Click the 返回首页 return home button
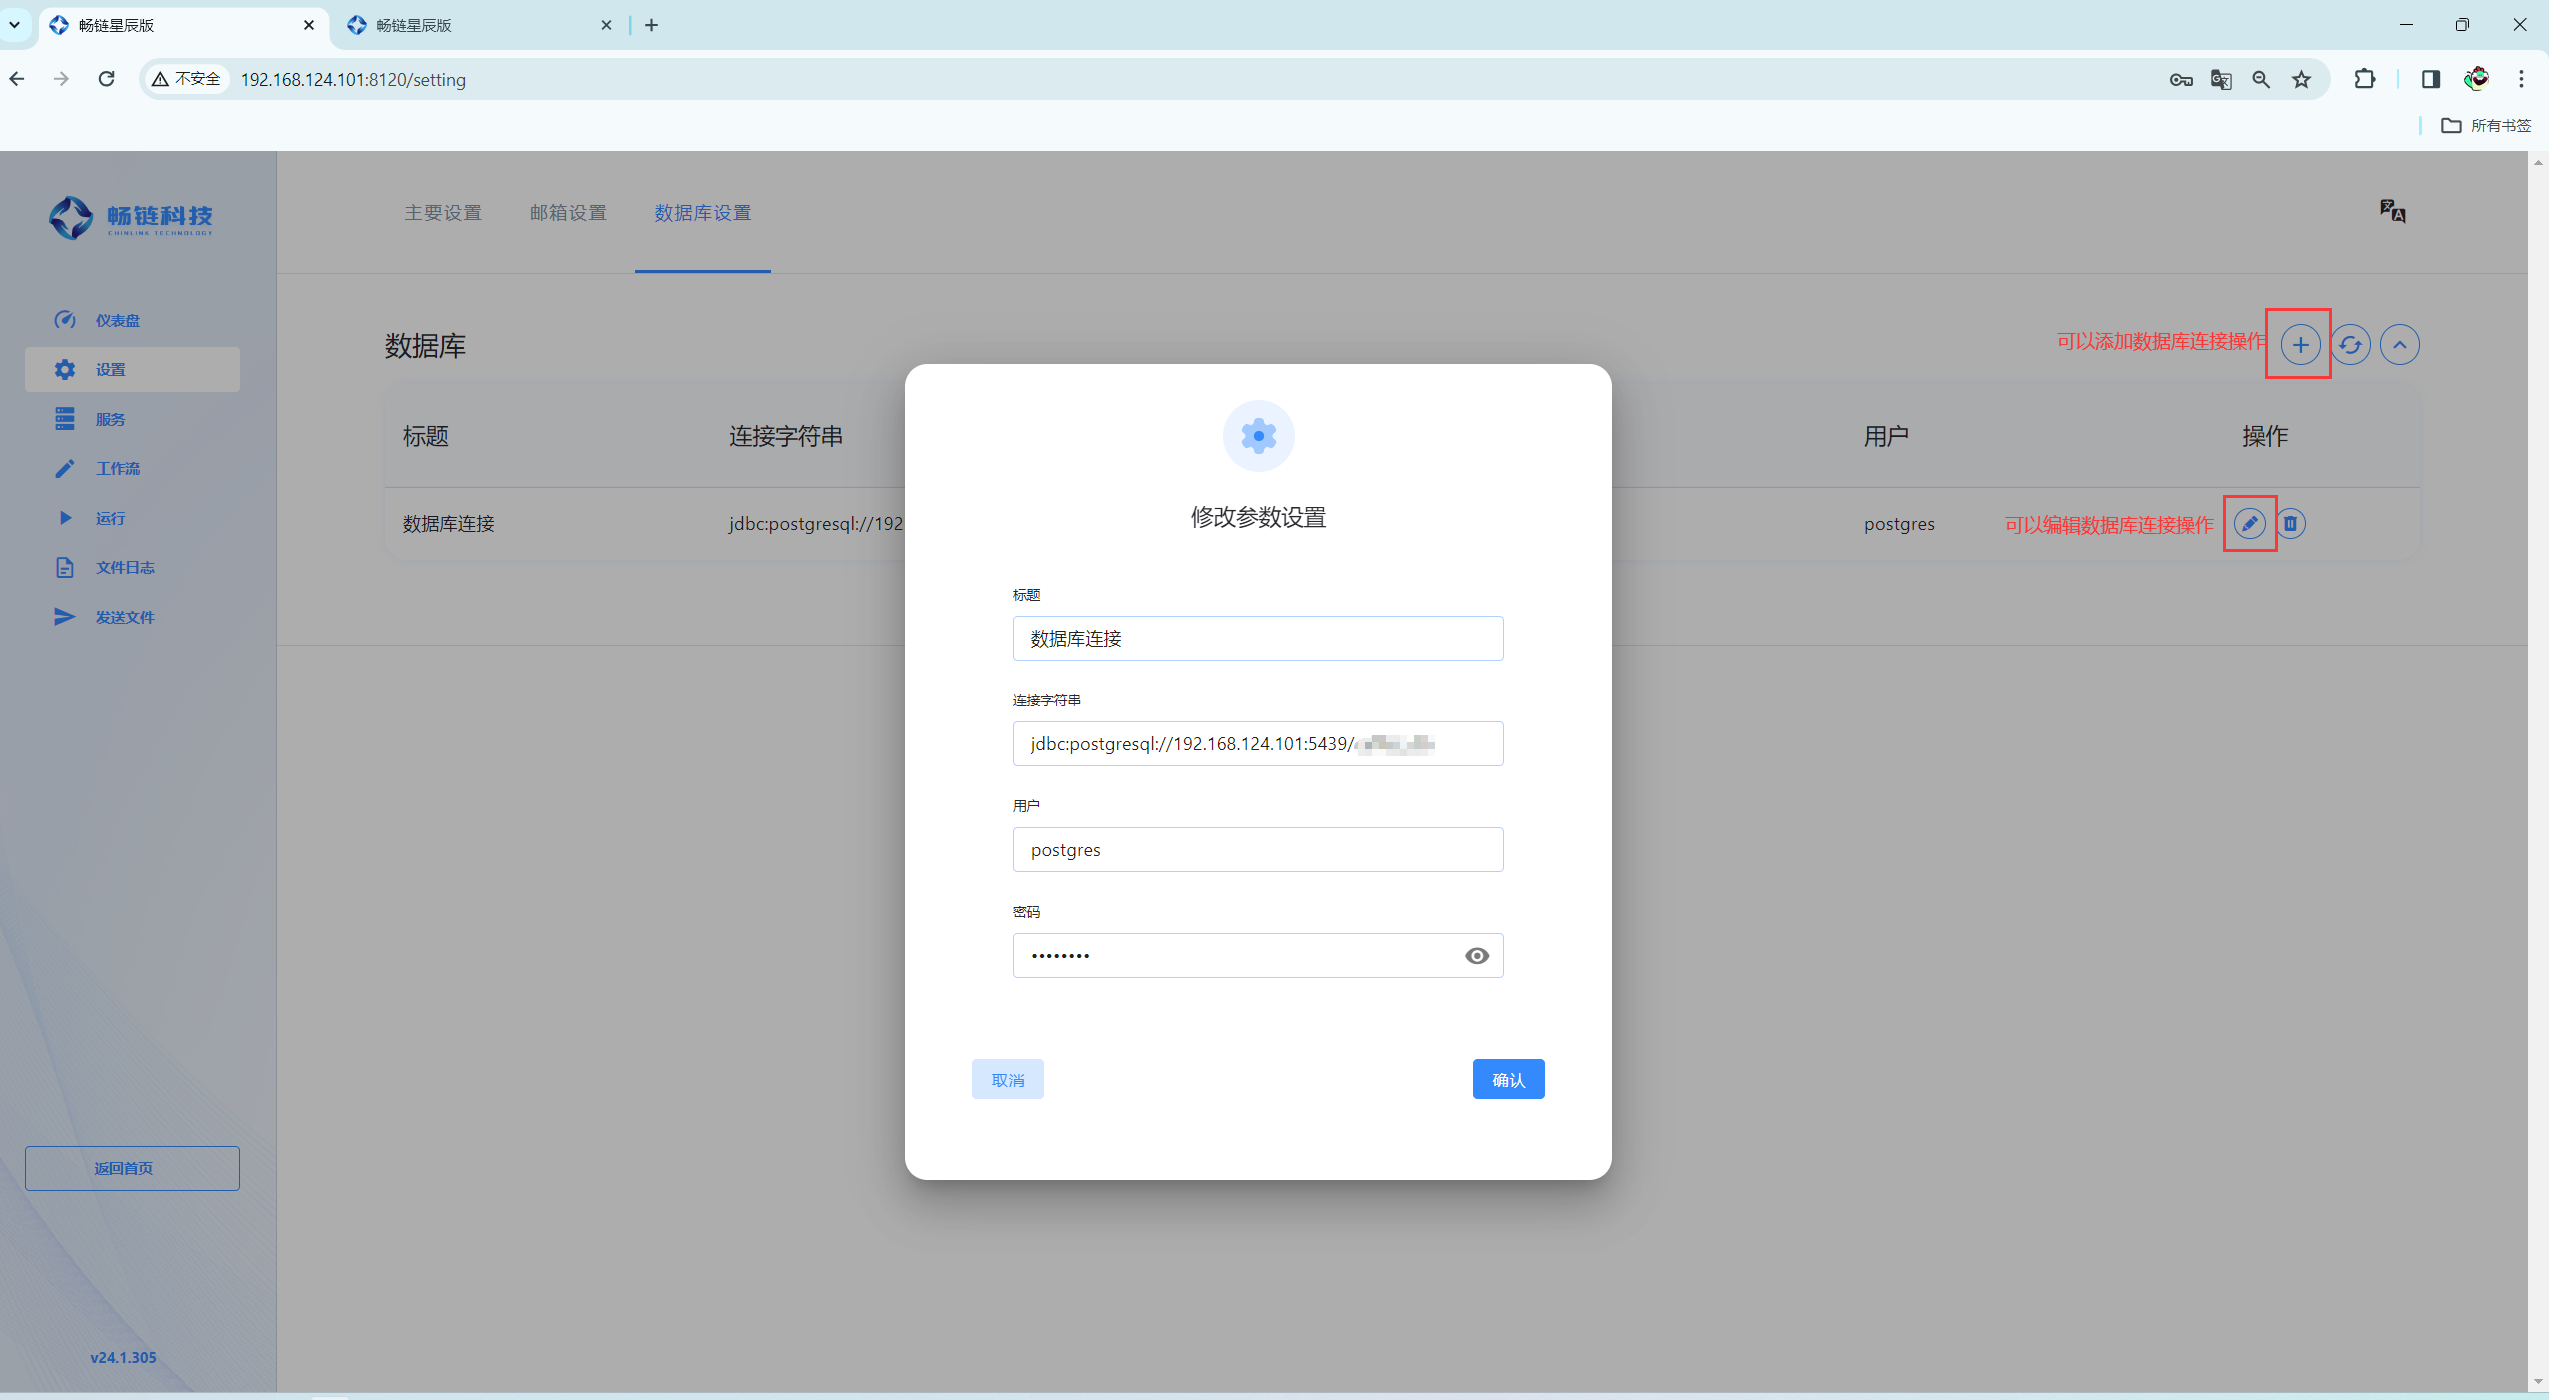The height and width of the screenshot is (1400, 2549). pyautogui.click(x=132, y=1168)
